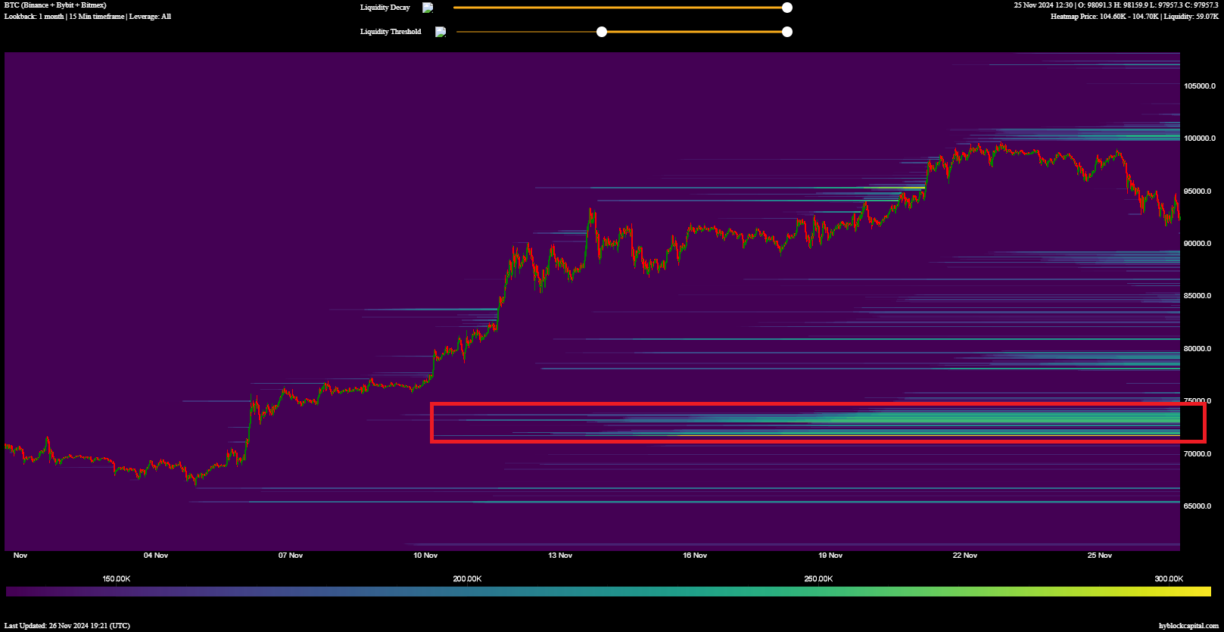Click the Liquidity Decay info icon

coord(428,7)
